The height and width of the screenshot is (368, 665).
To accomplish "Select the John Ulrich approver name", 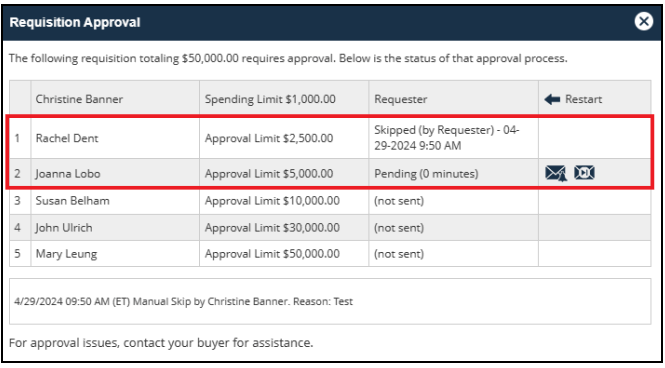I will pyautogui.click(x=64, y=228).
